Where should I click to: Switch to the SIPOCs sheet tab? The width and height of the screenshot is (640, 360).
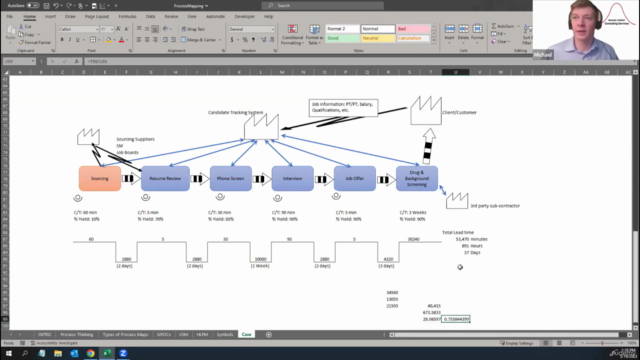click(164, 335)
